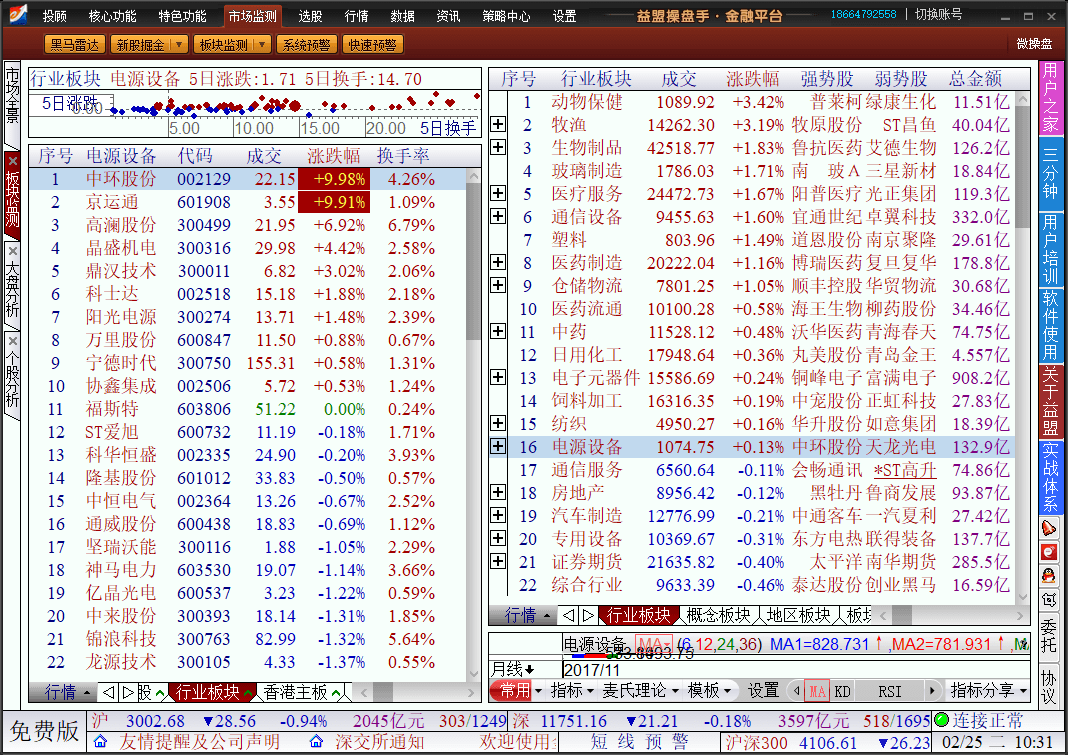Click the 设置 button in indicator bar
1068x755 pixels.
[x=763, y=691]
